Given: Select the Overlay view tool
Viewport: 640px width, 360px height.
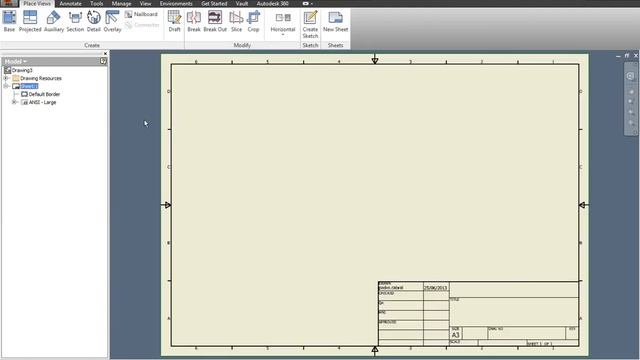Looking at the screenshot, I should [112, 22].
